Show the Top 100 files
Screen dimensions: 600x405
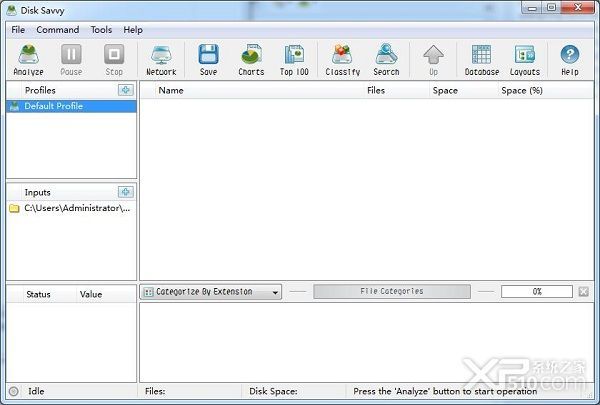pos(294,60)
